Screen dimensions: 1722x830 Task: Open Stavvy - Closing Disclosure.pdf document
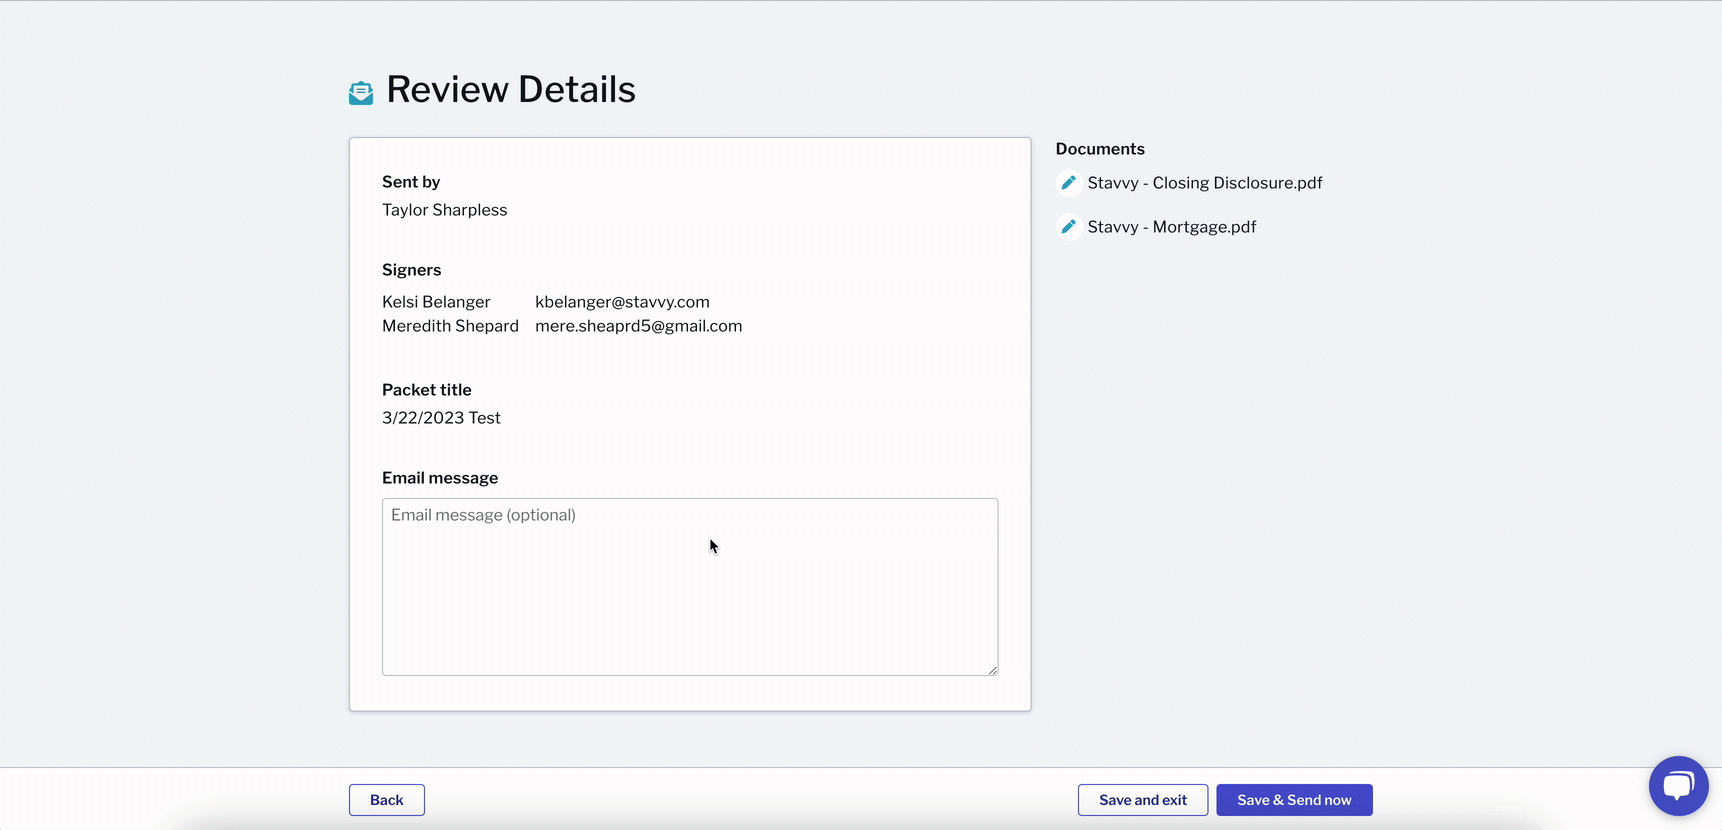pyautogui.click(x=1205, y=183)
